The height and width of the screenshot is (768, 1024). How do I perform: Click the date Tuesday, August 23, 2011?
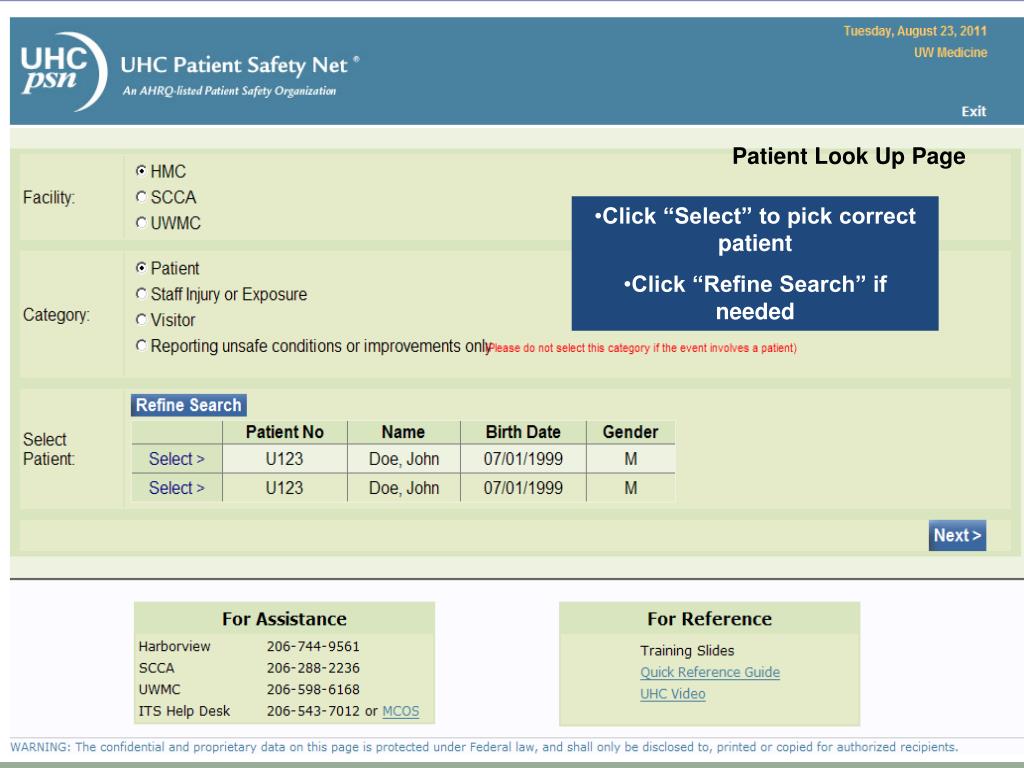(x=915, y=31)
